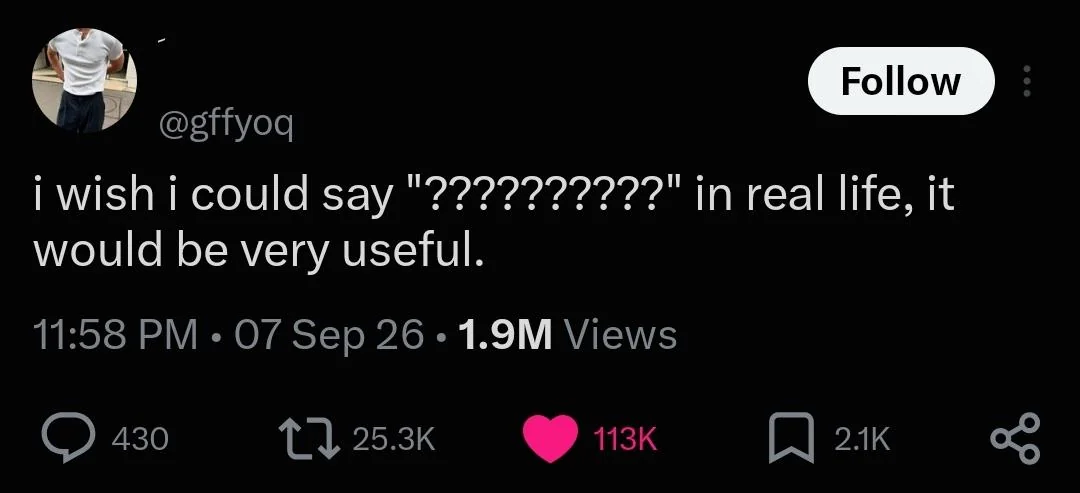The image size is (1080, 493).
Task: Open the share icon at the row end
Action: [1015, 438]
